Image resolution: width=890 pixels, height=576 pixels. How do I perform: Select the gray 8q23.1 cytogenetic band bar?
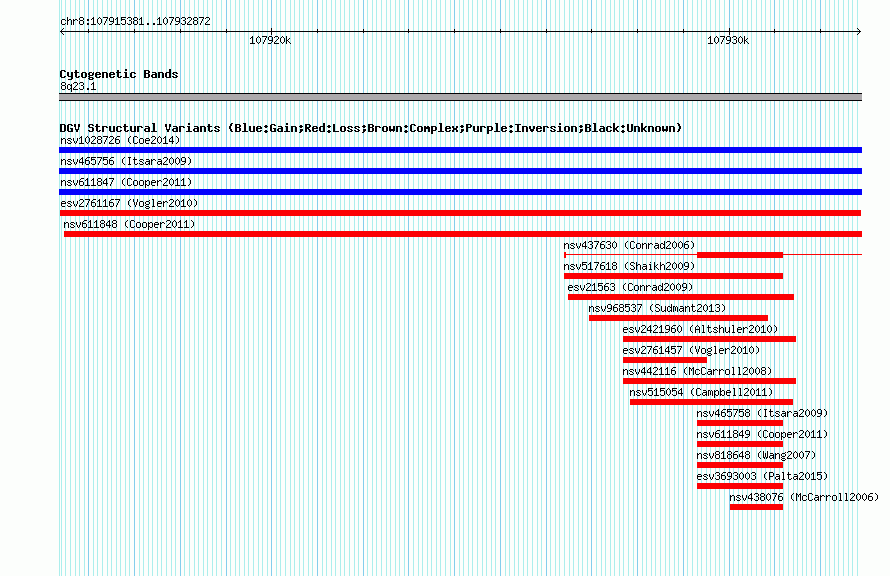pos(460,97)
